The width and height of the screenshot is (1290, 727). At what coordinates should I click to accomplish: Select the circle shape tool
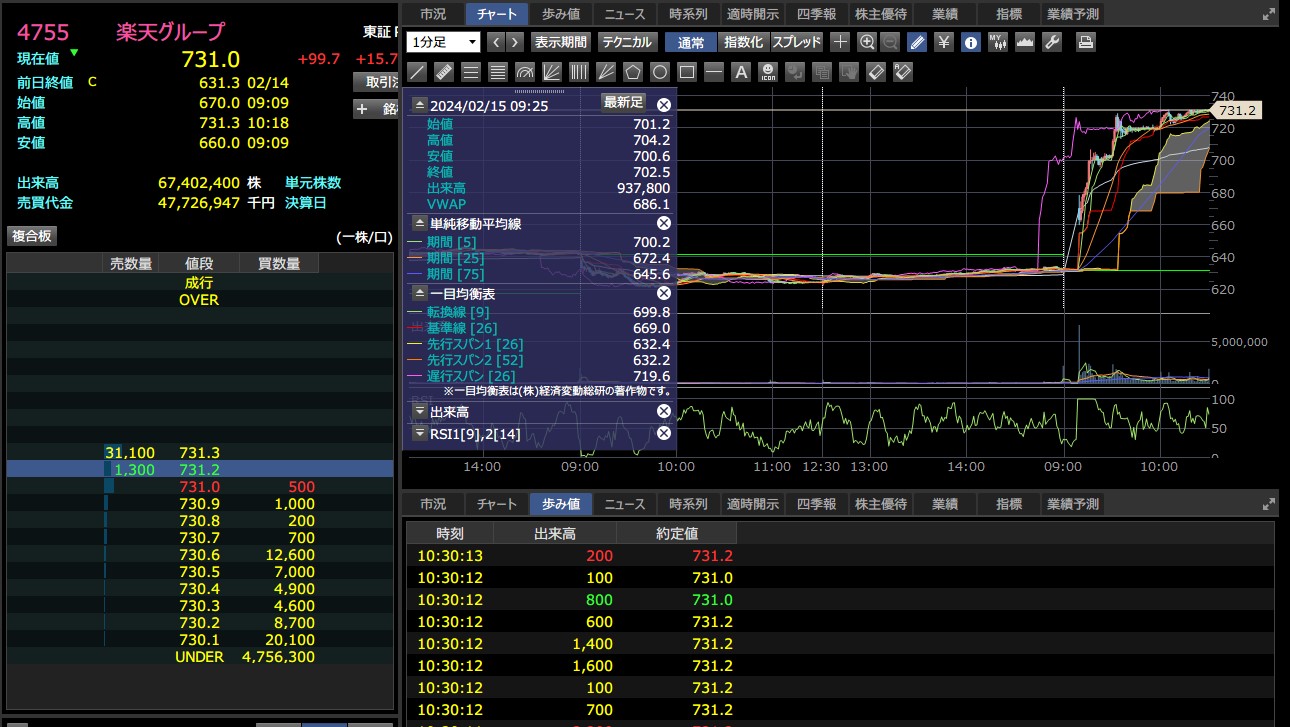tap(660, 72)
